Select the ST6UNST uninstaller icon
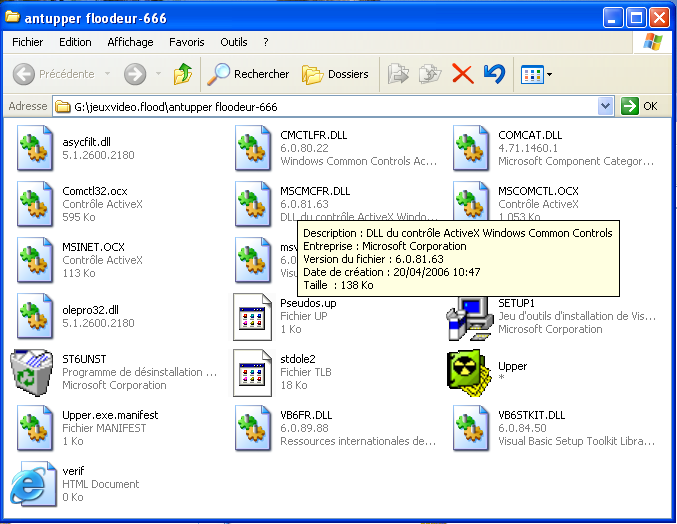Viewport: 677px width, 524px height. (x=33, y=372)
